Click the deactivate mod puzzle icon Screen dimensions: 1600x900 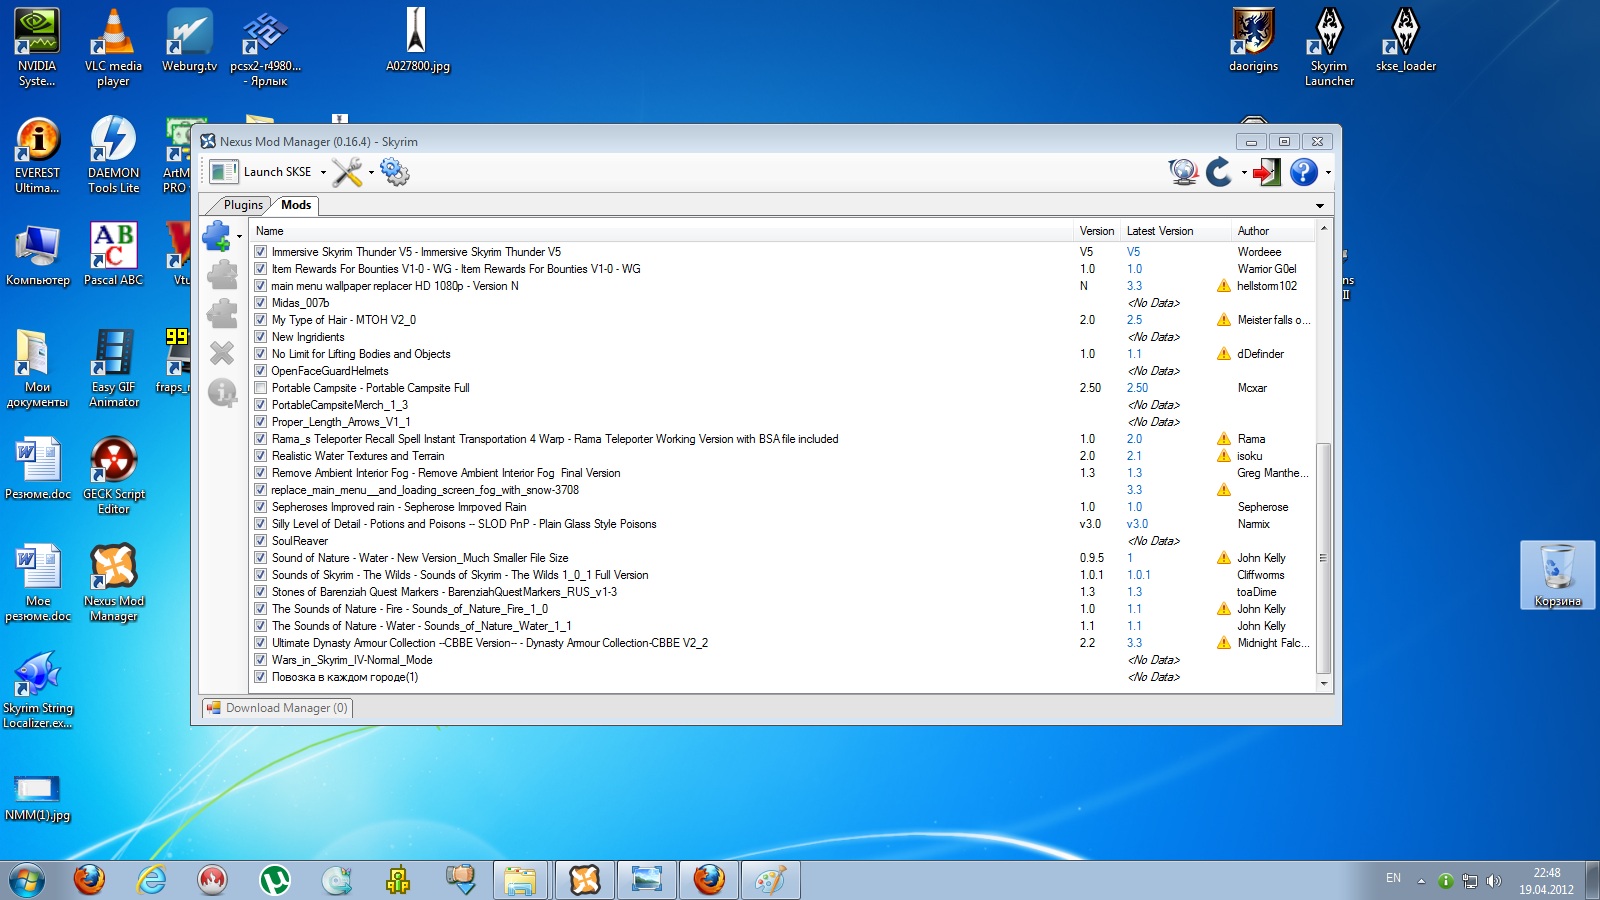[222, 314]
